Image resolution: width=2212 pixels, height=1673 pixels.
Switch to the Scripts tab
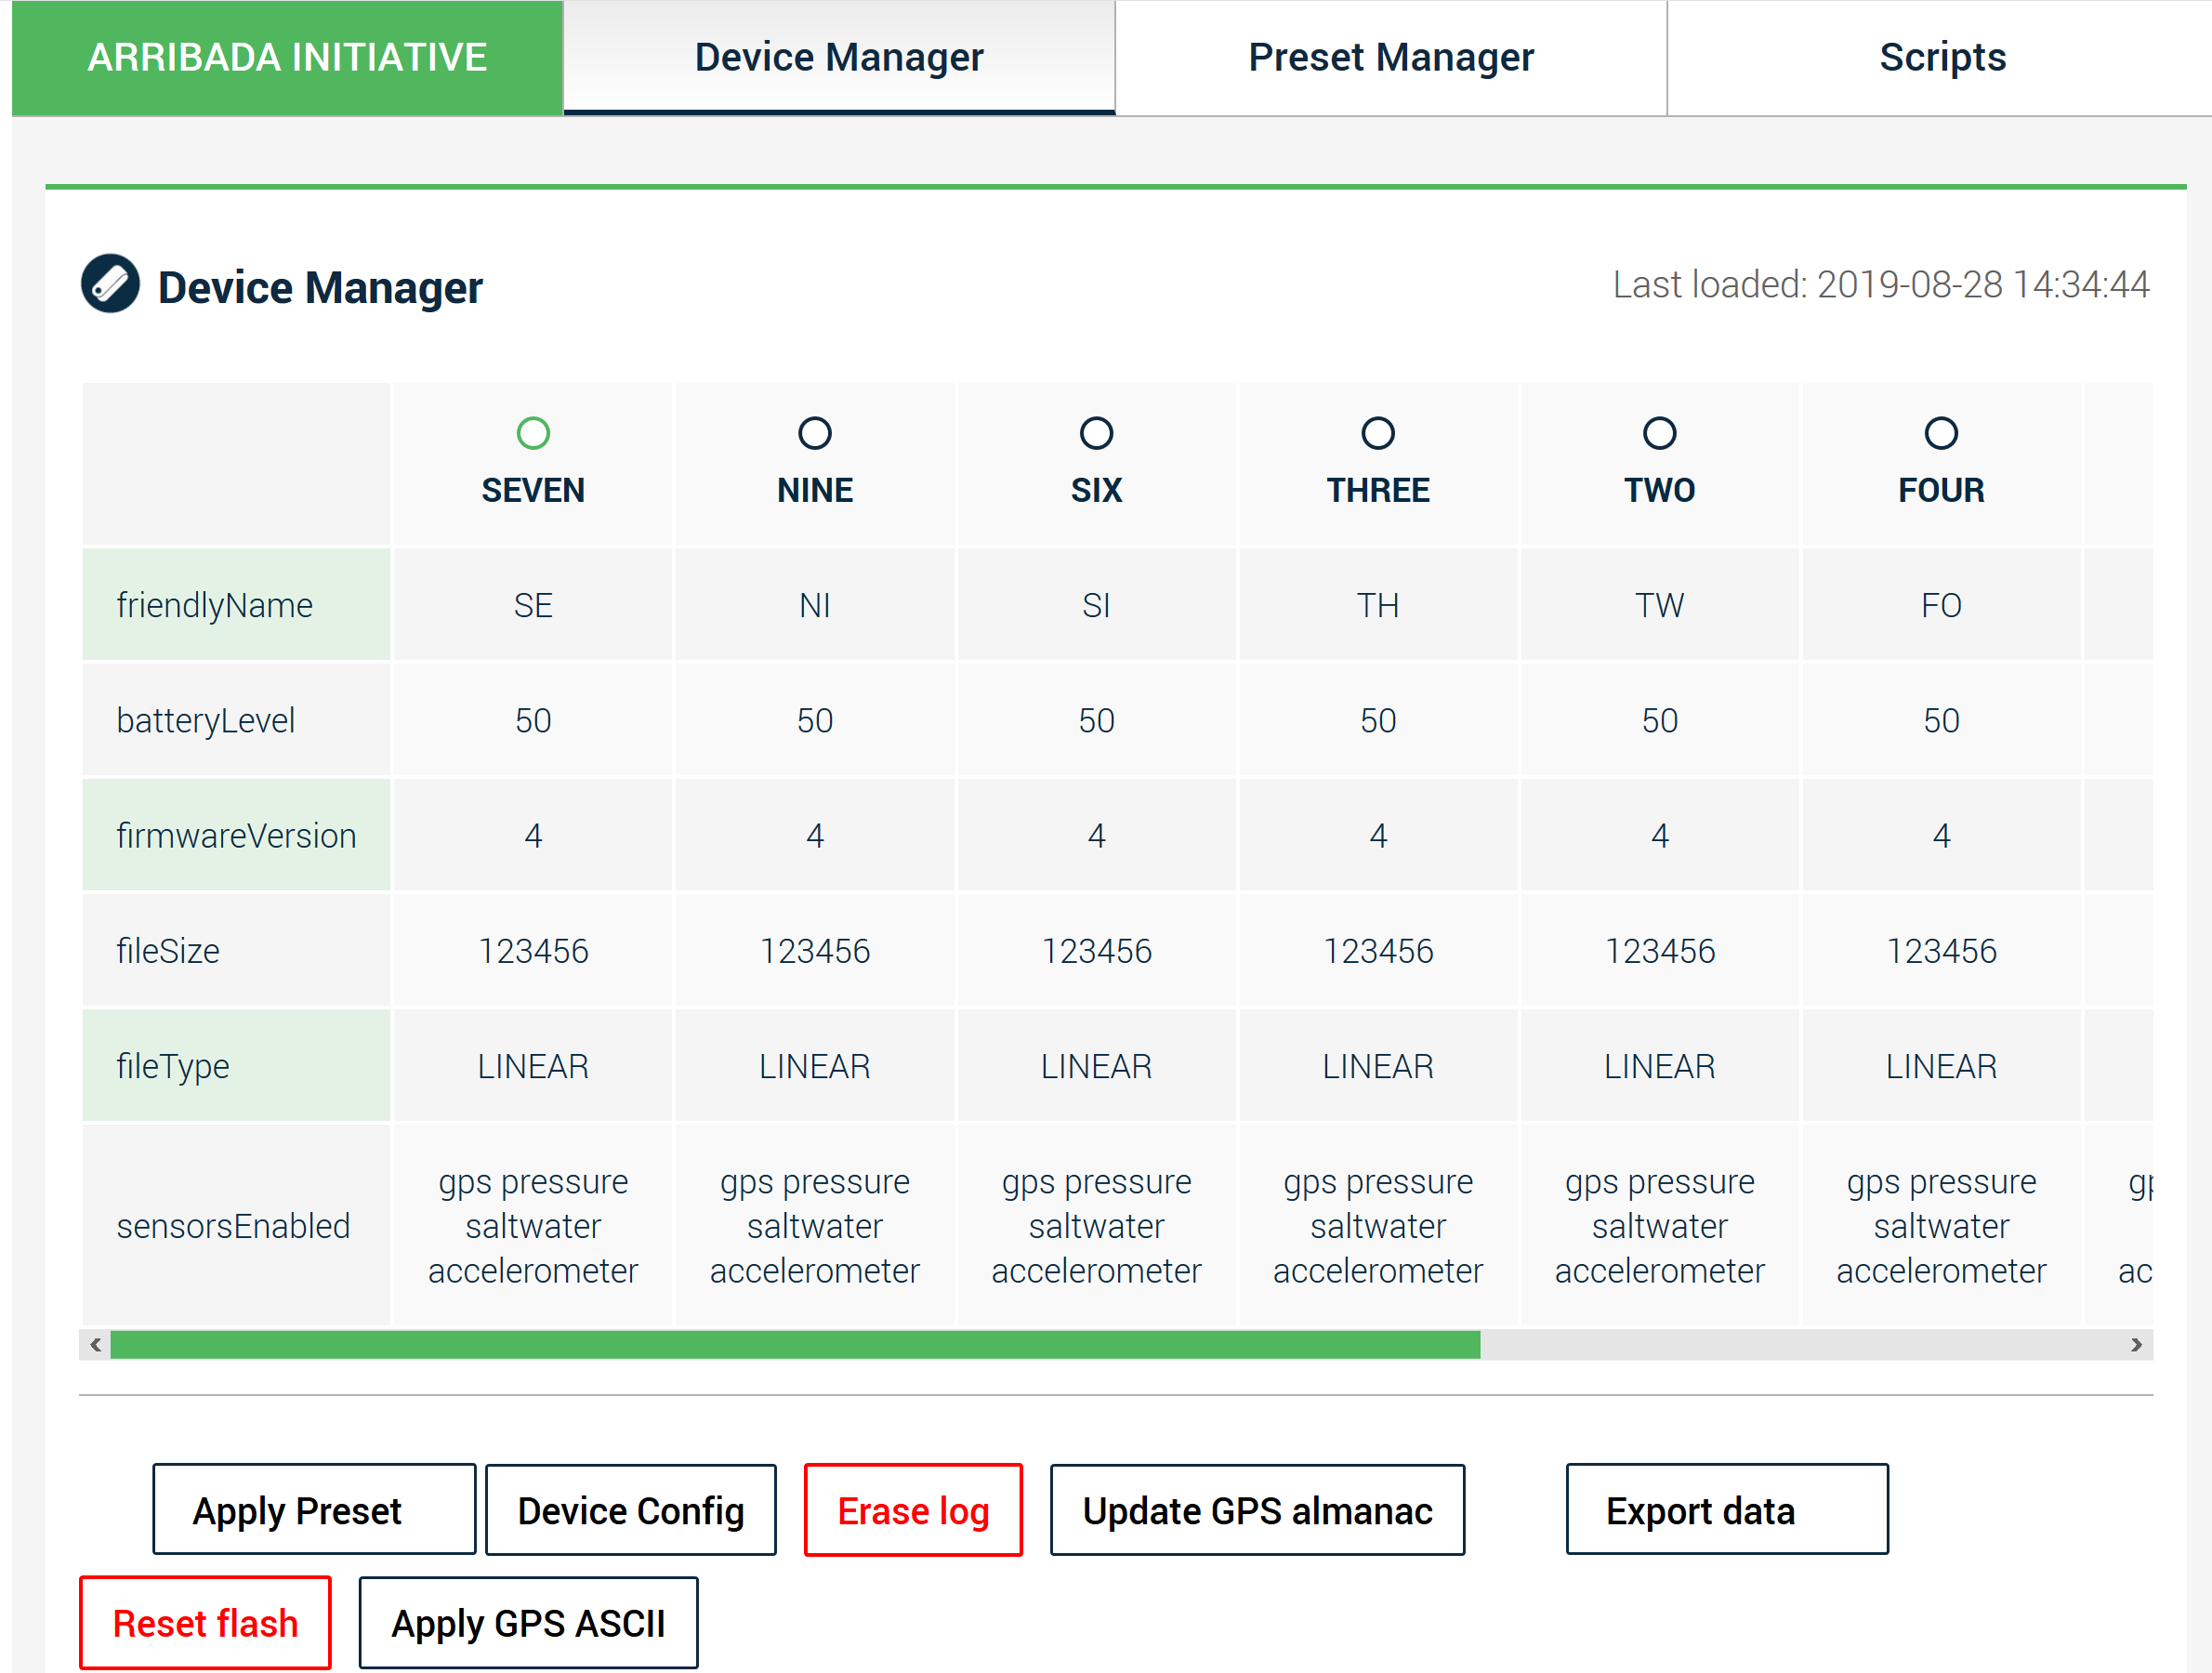[1941, 58]
